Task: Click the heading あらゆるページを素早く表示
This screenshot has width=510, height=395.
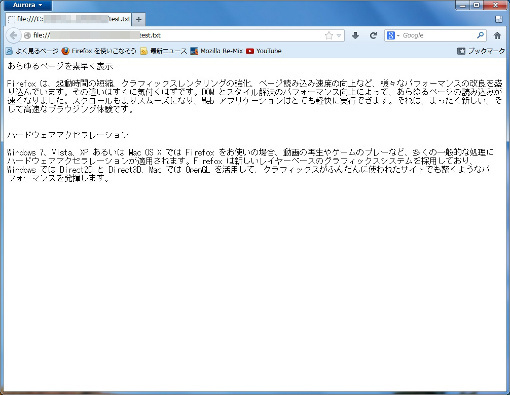Action: pos(60,66)
